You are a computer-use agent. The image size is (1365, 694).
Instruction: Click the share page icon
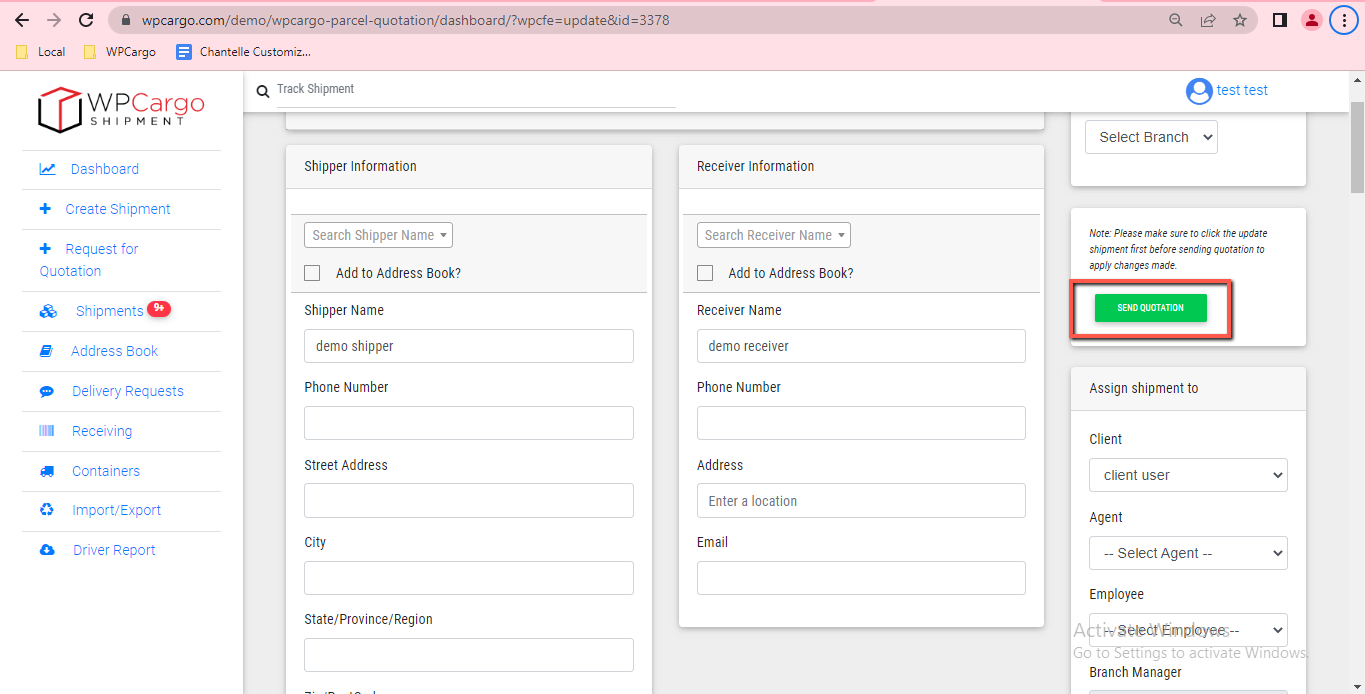1208,20
